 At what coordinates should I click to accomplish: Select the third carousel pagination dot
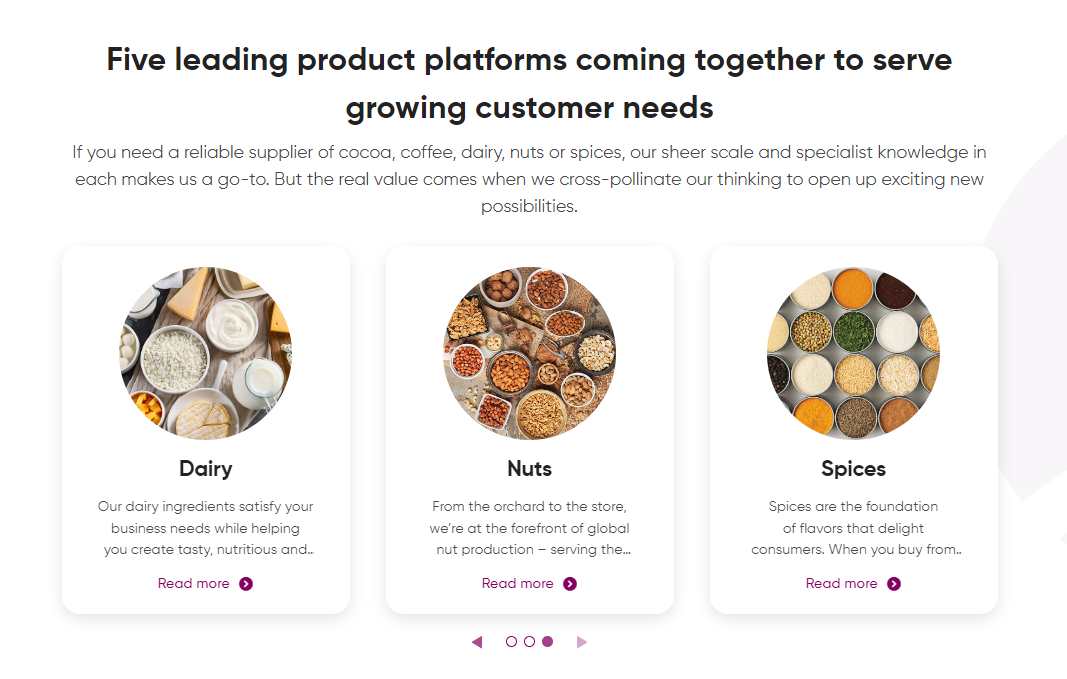(x=547, y=642)
